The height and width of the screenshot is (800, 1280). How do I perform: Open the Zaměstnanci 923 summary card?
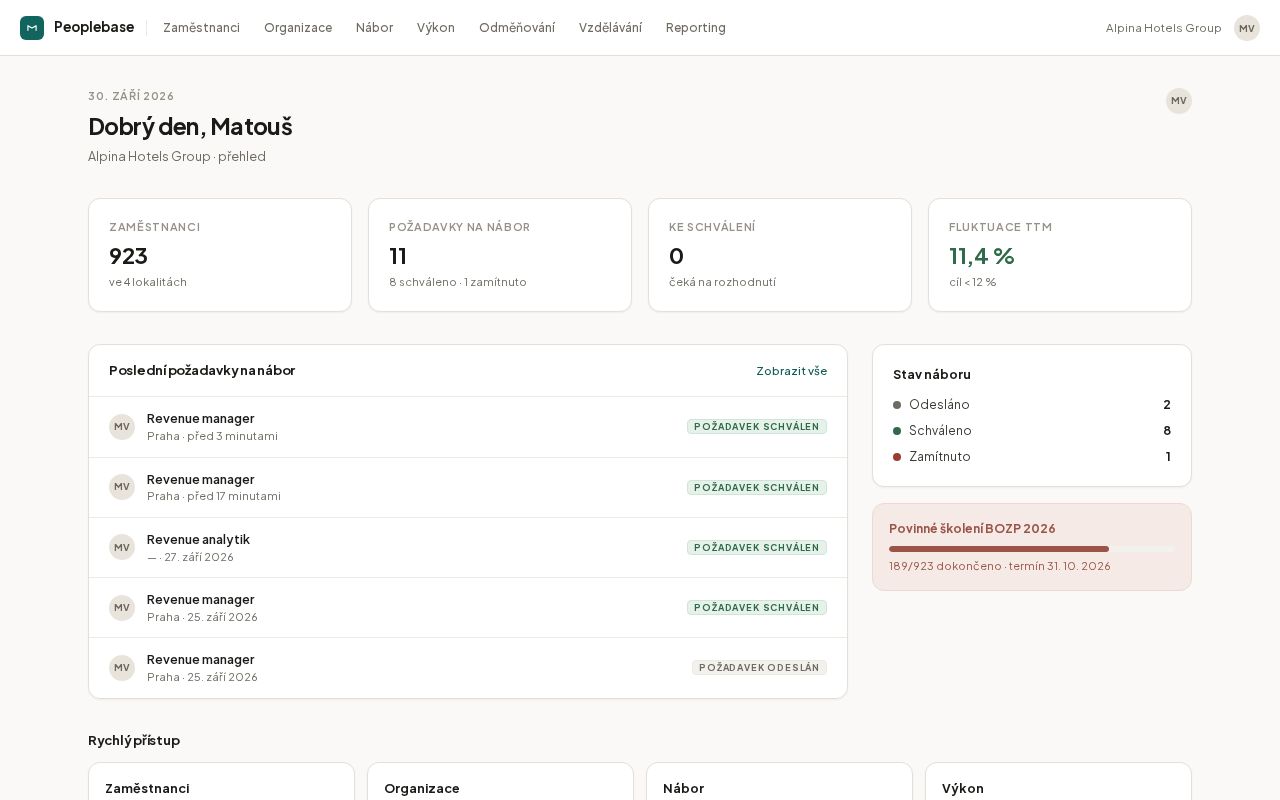click(220, 255)
